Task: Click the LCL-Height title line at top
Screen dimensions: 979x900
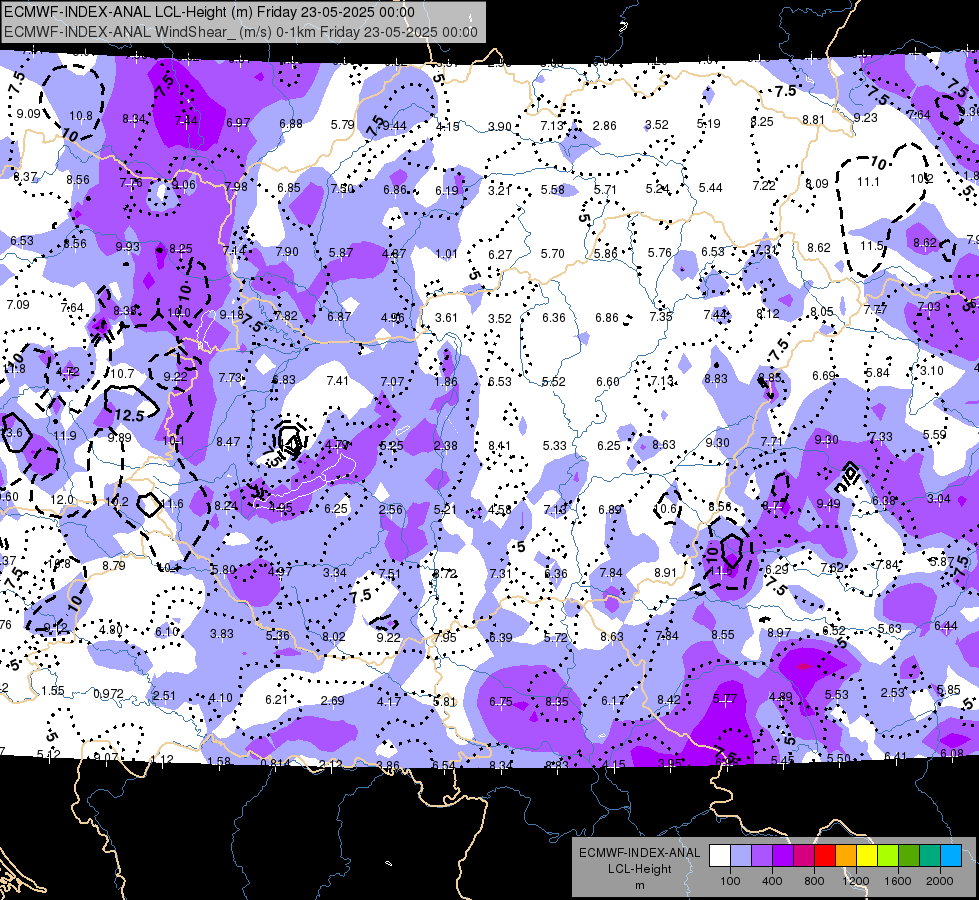Action: [x=209, y=12]
